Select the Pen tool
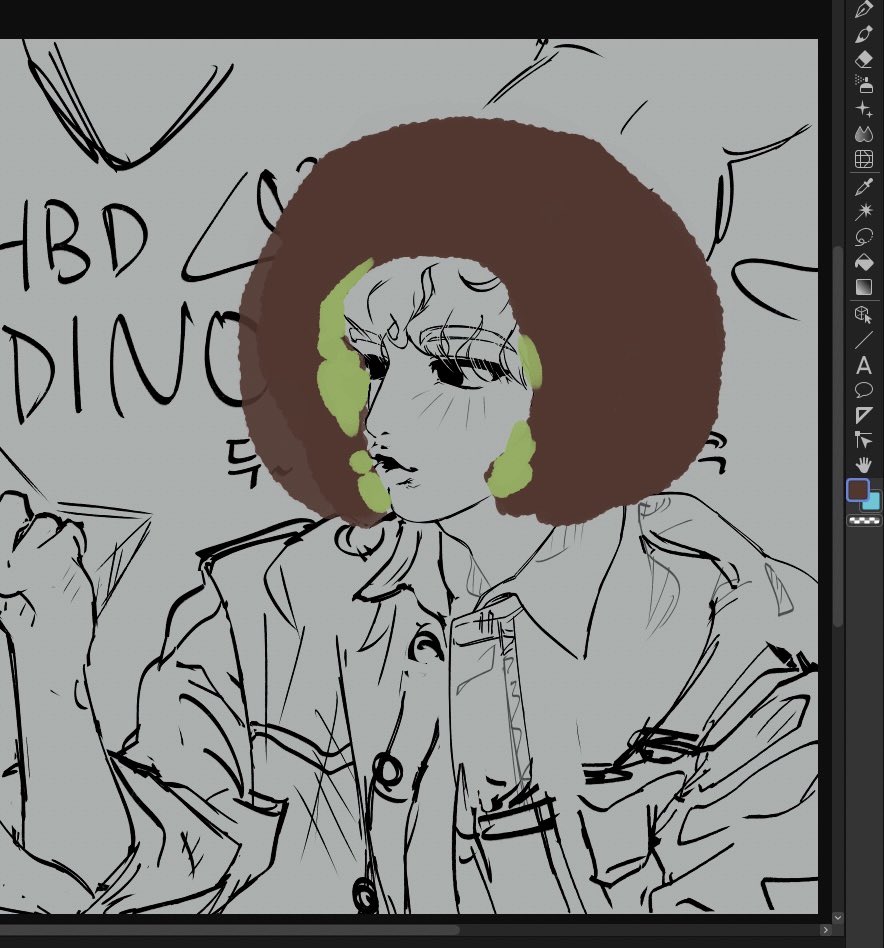The image size is (884, 948). (x=864, y=8)
